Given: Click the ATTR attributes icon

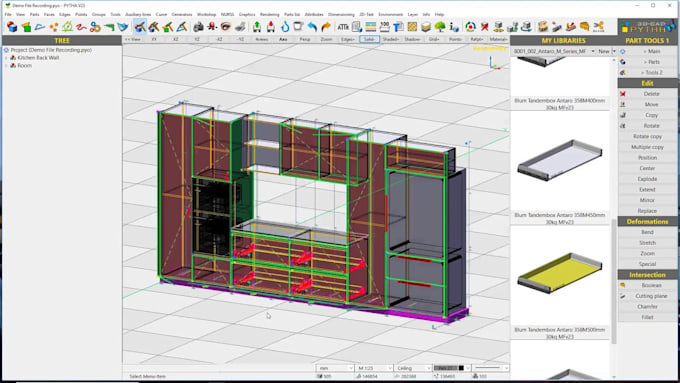Looking at the screenshot, I should click(343, 27).
